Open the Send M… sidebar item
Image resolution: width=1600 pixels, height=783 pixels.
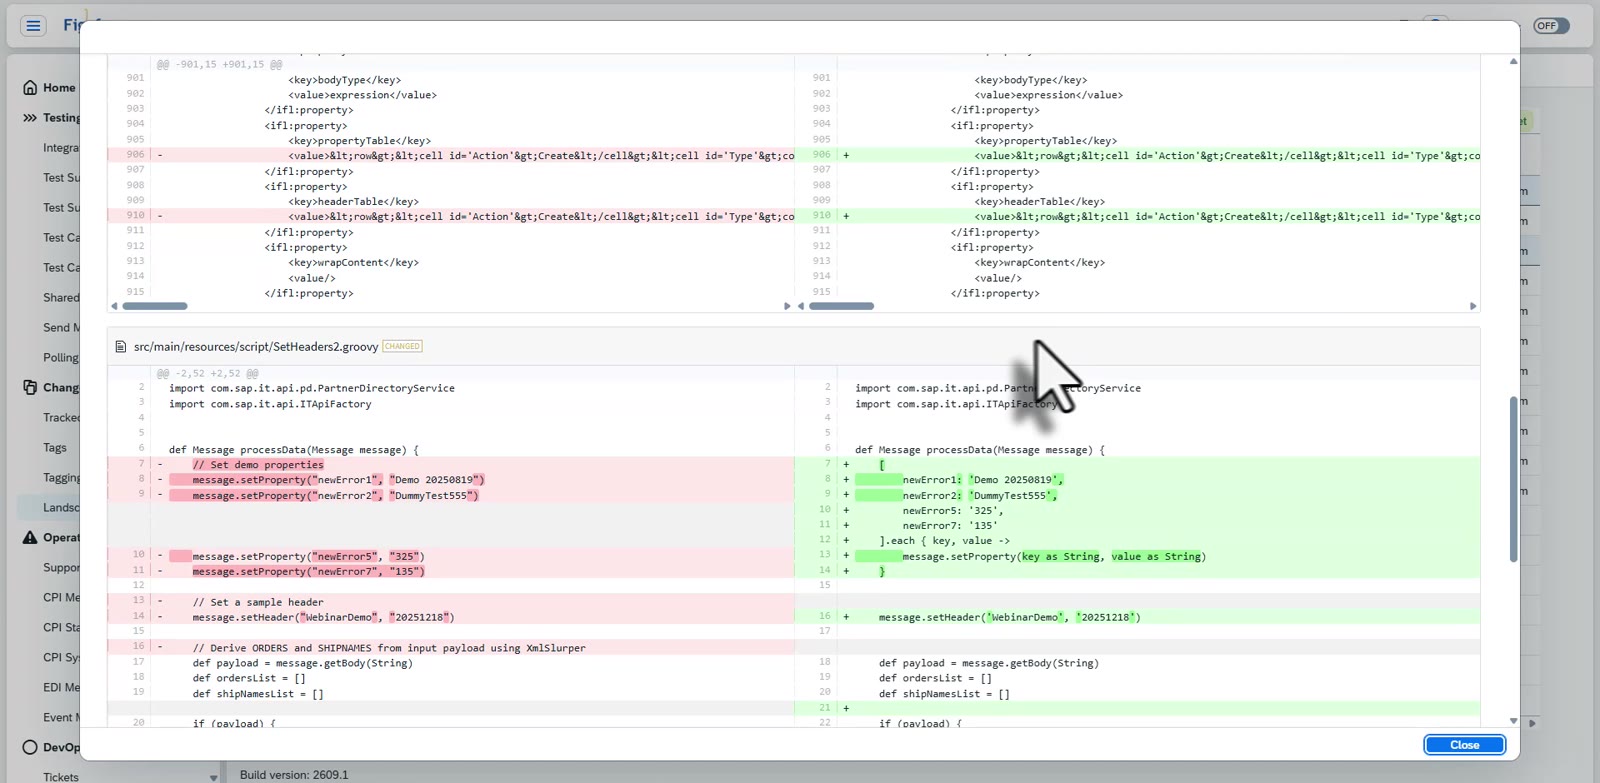pyautogui.click(x=61, y=328)
